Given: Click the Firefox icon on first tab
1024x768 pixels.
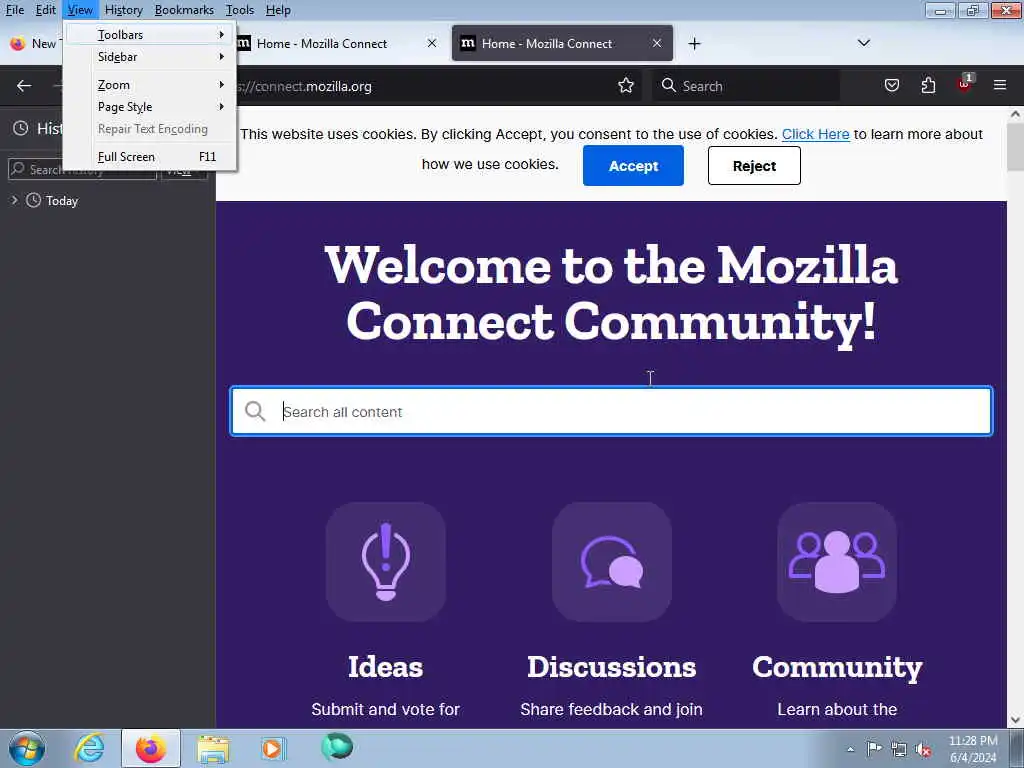Looking at the screenshot, I should 18,44.
